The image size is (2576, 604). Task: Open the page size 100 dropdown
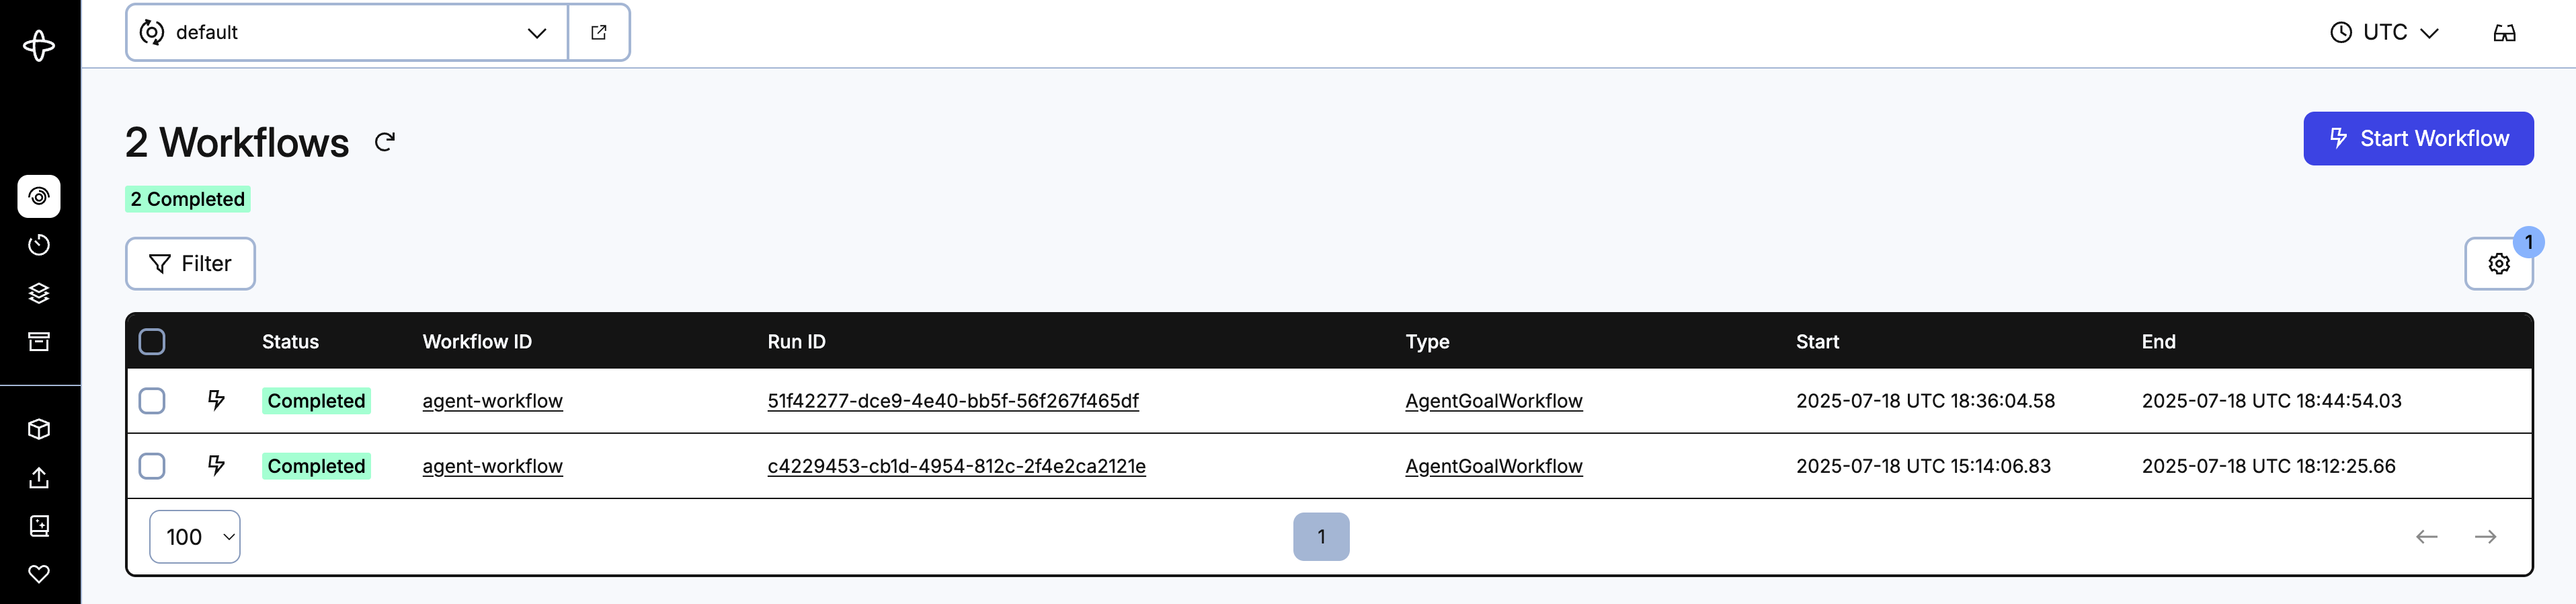(x=194, y=536)
